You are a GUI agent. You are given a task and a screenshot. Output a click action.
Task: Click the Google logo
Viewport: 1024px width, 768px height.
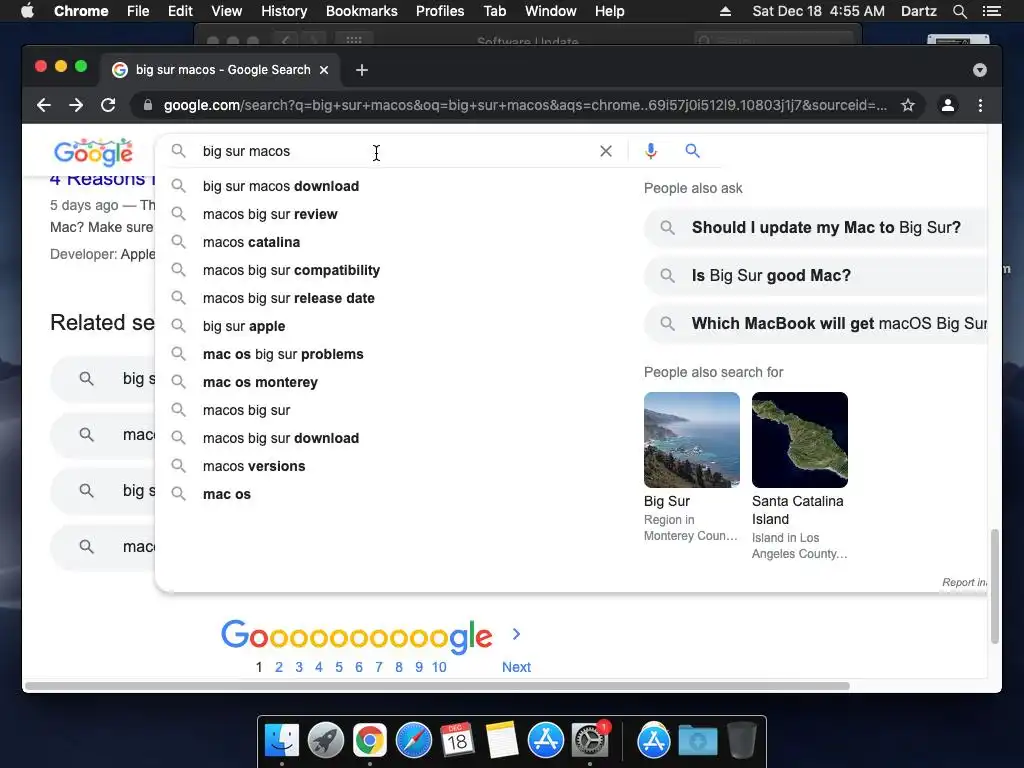[93, 152]
